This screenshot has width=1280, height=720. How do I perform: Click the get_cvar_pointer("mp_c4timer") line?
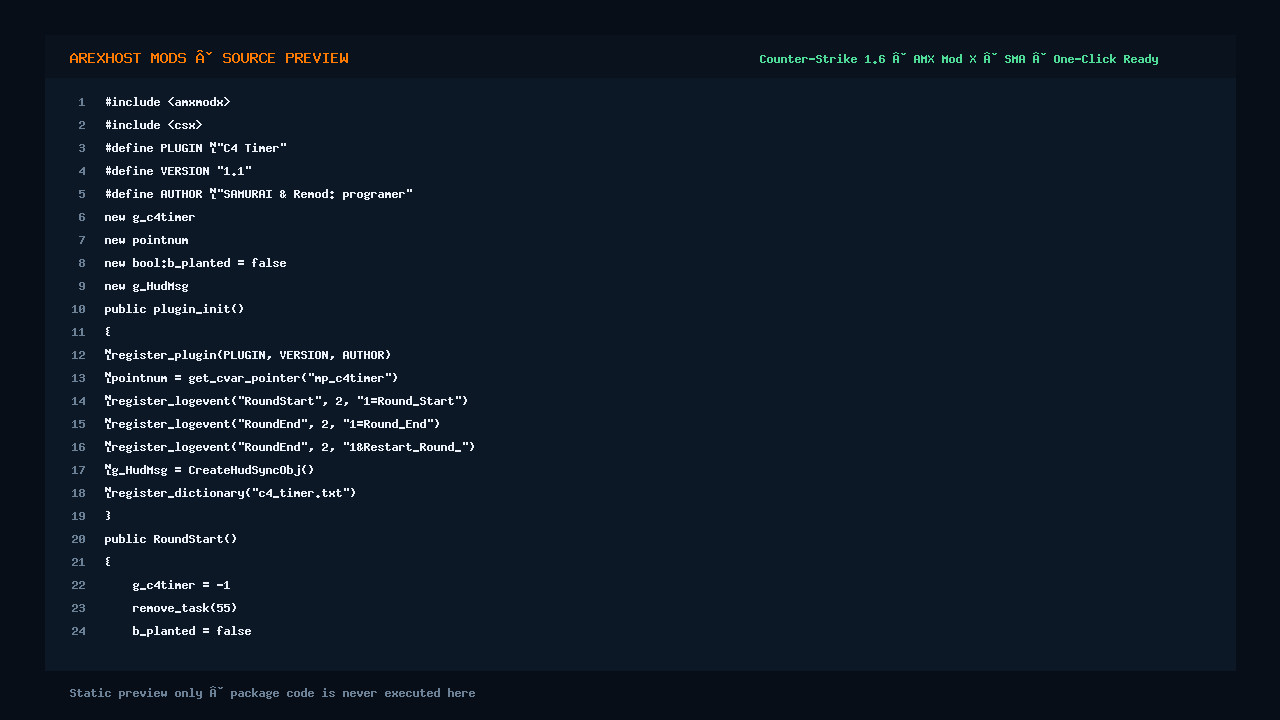click(x=251, y=378)
